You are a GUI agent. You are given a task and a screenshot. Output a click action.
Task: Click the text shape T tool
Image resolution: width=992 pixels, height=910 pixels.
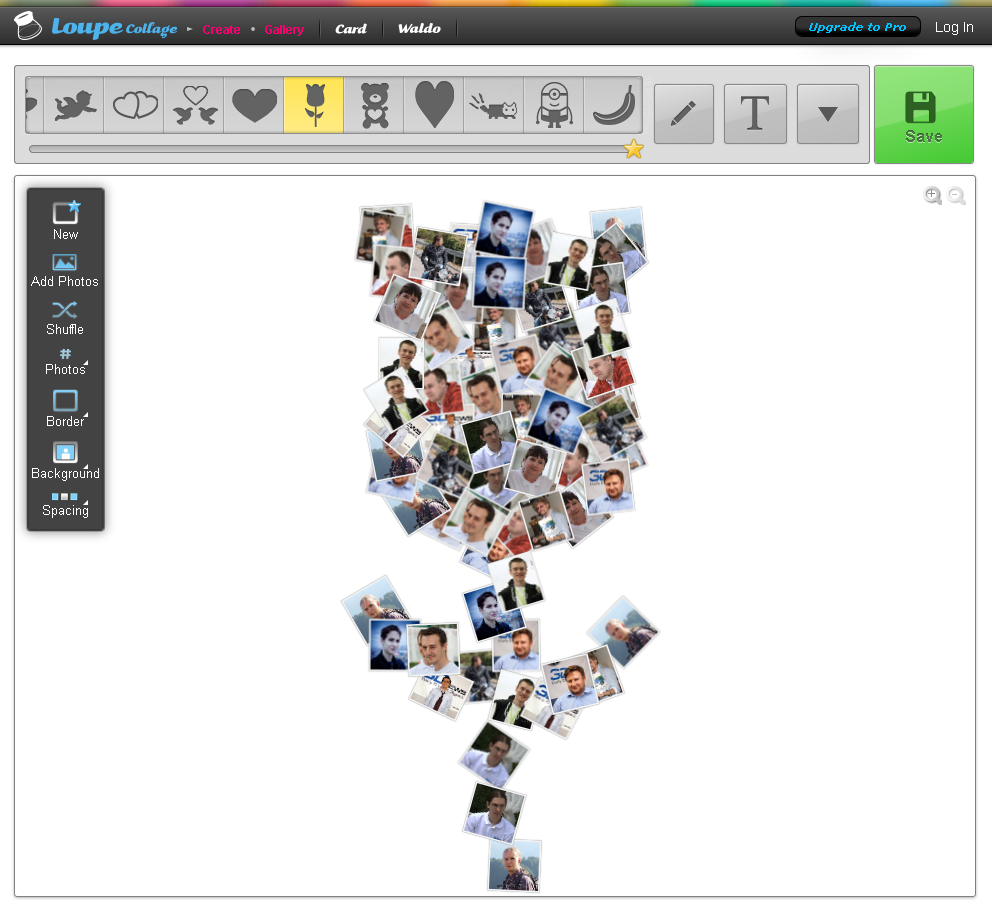pos(755,114)
